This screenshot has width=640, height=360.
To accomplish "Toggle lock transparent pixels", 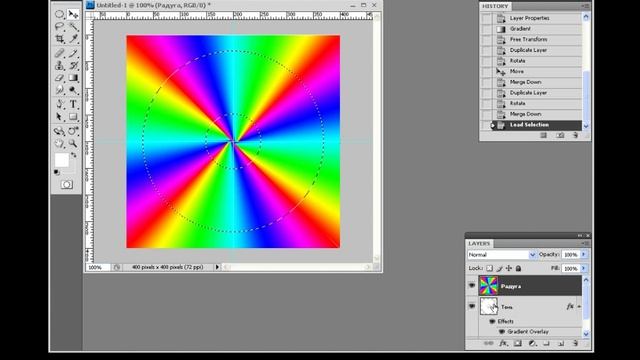I will pyautogui.click(x=489, y=268).
